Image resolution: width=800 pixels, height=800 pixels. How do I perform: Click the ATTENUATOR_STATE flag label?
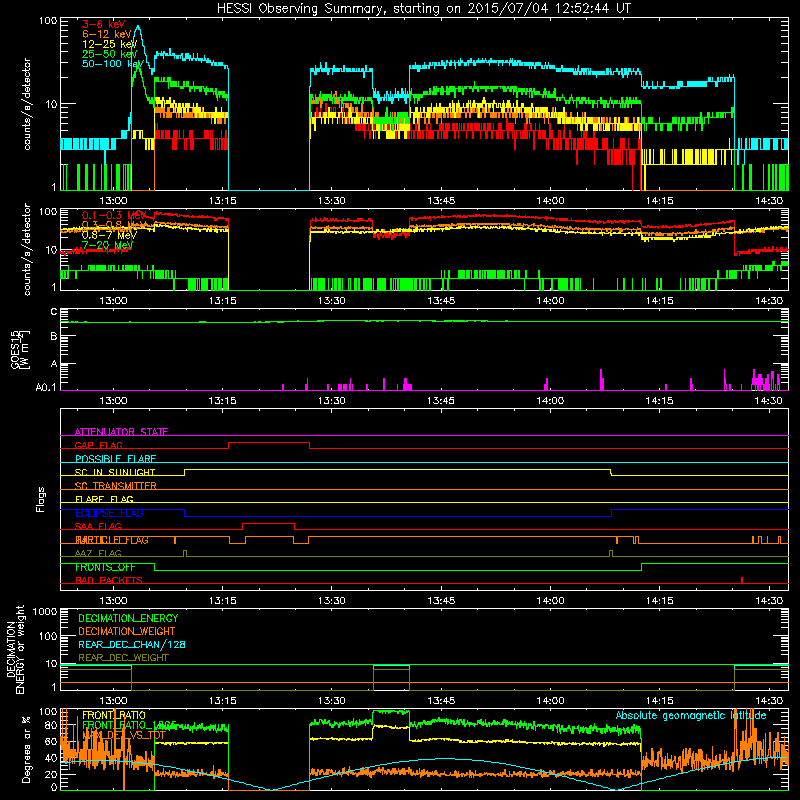(x=121, y=432)
